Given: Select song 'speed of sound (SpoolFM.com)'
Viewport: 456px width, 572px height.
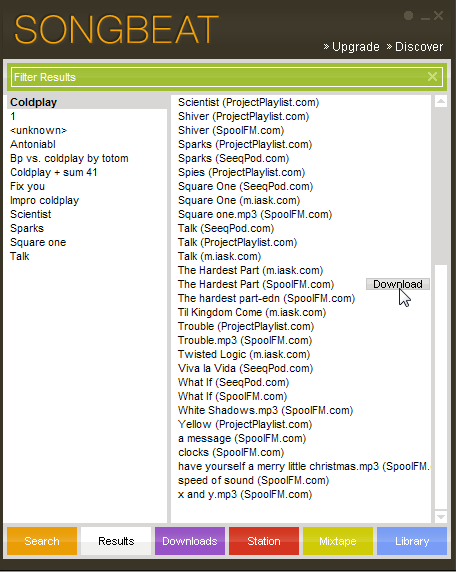Looking at the screenshot, I should coord(254,480).
